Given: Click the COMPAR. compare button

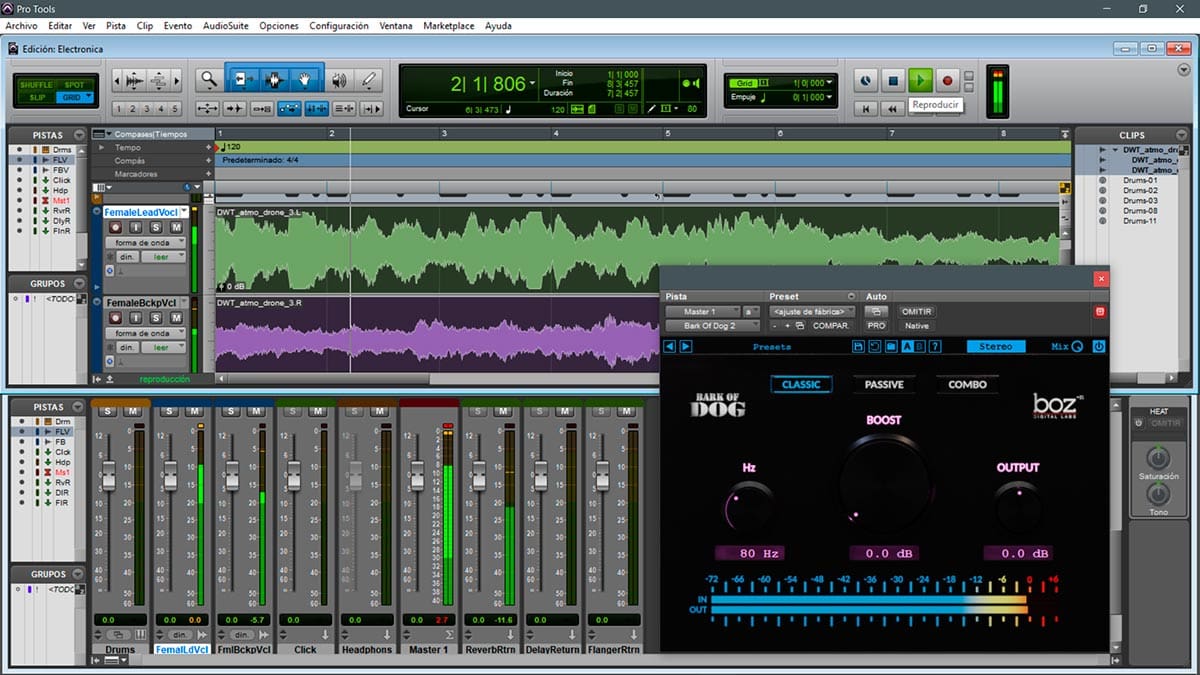Looking at the screenshot, I should 831,326.
